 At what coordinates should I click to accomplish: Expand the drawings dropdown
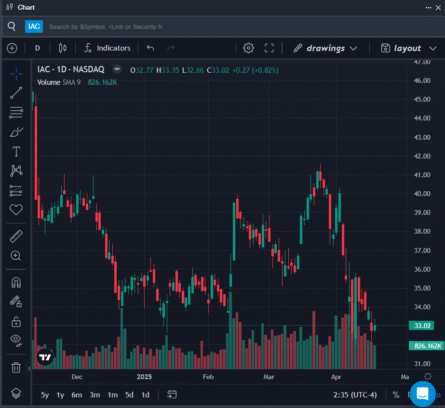pos(325,48)
